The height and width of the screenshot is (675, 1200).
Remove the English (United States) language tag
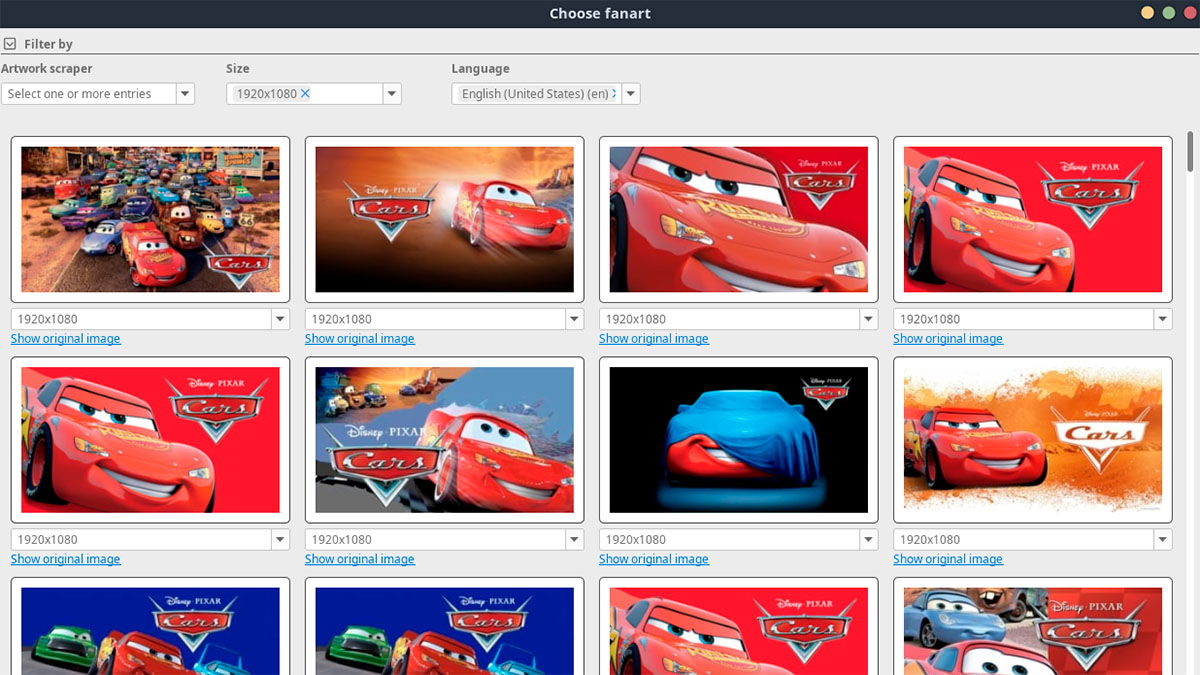(x=615, y=93)
